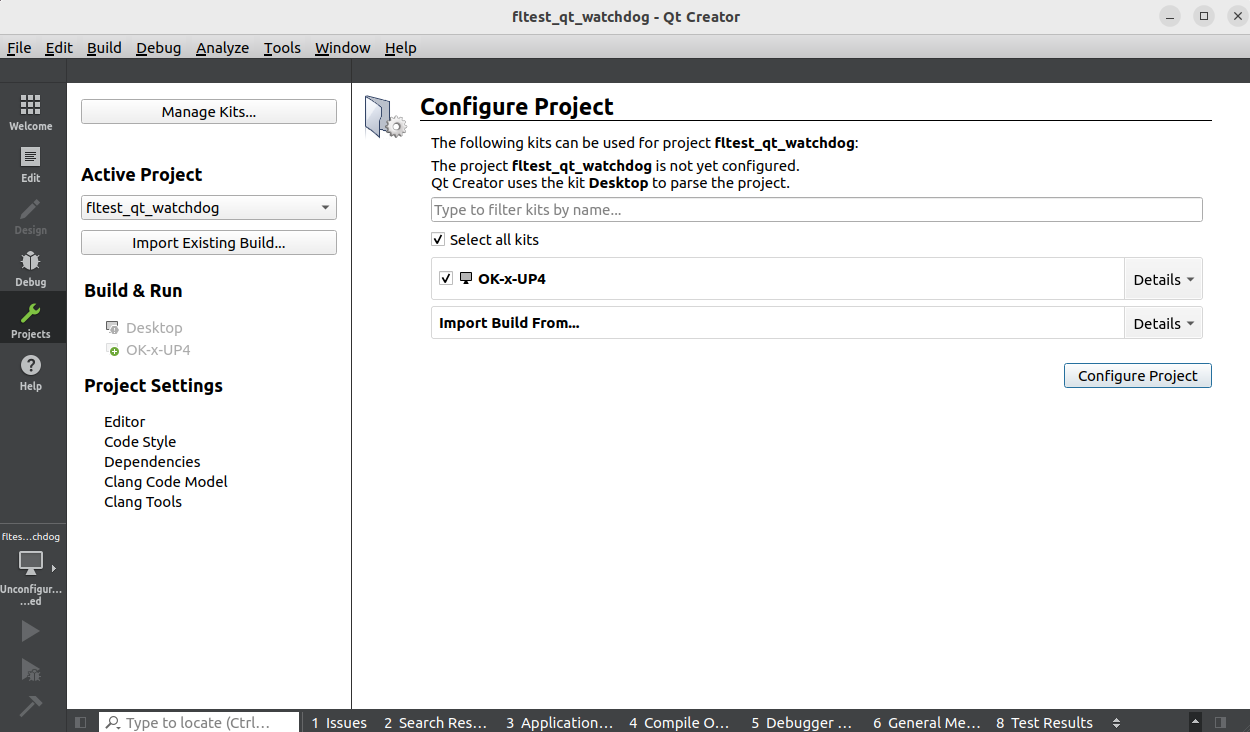Open the Help menu in menu bar

[400, 48]
